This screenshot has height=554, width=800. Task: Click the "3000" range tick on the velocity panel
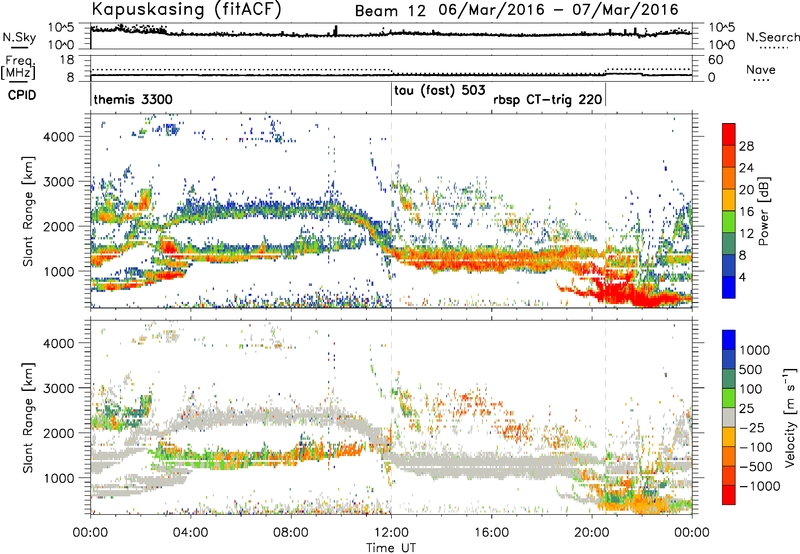click(59, 388)
